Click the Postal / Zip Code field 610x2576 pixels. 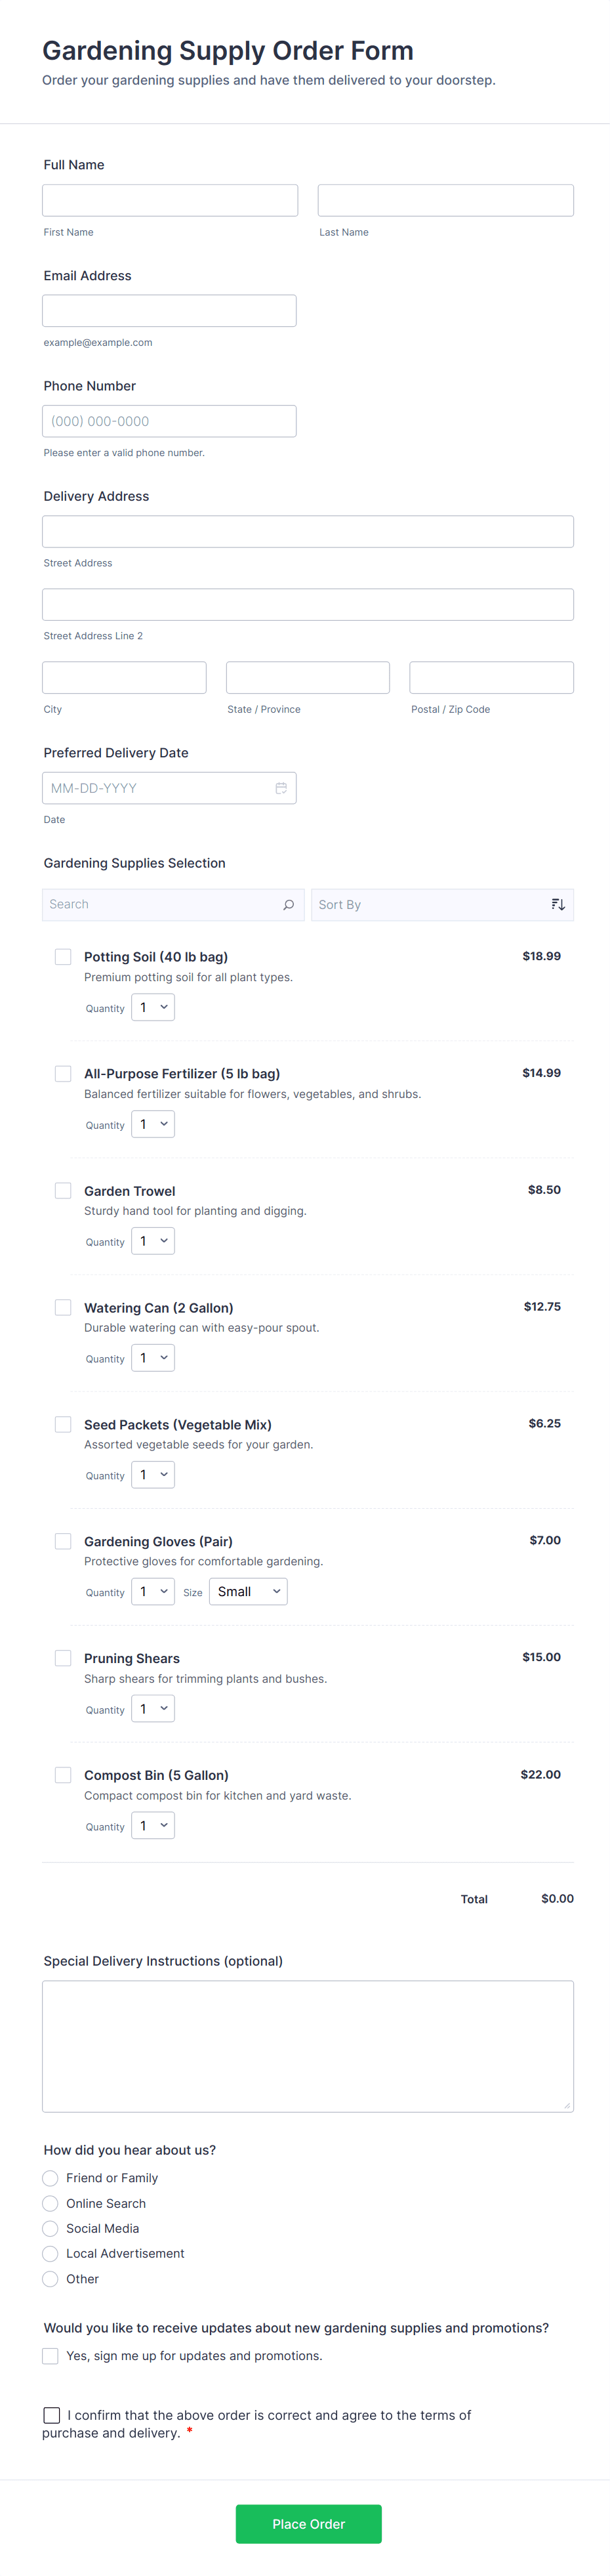tap(491, 677)
